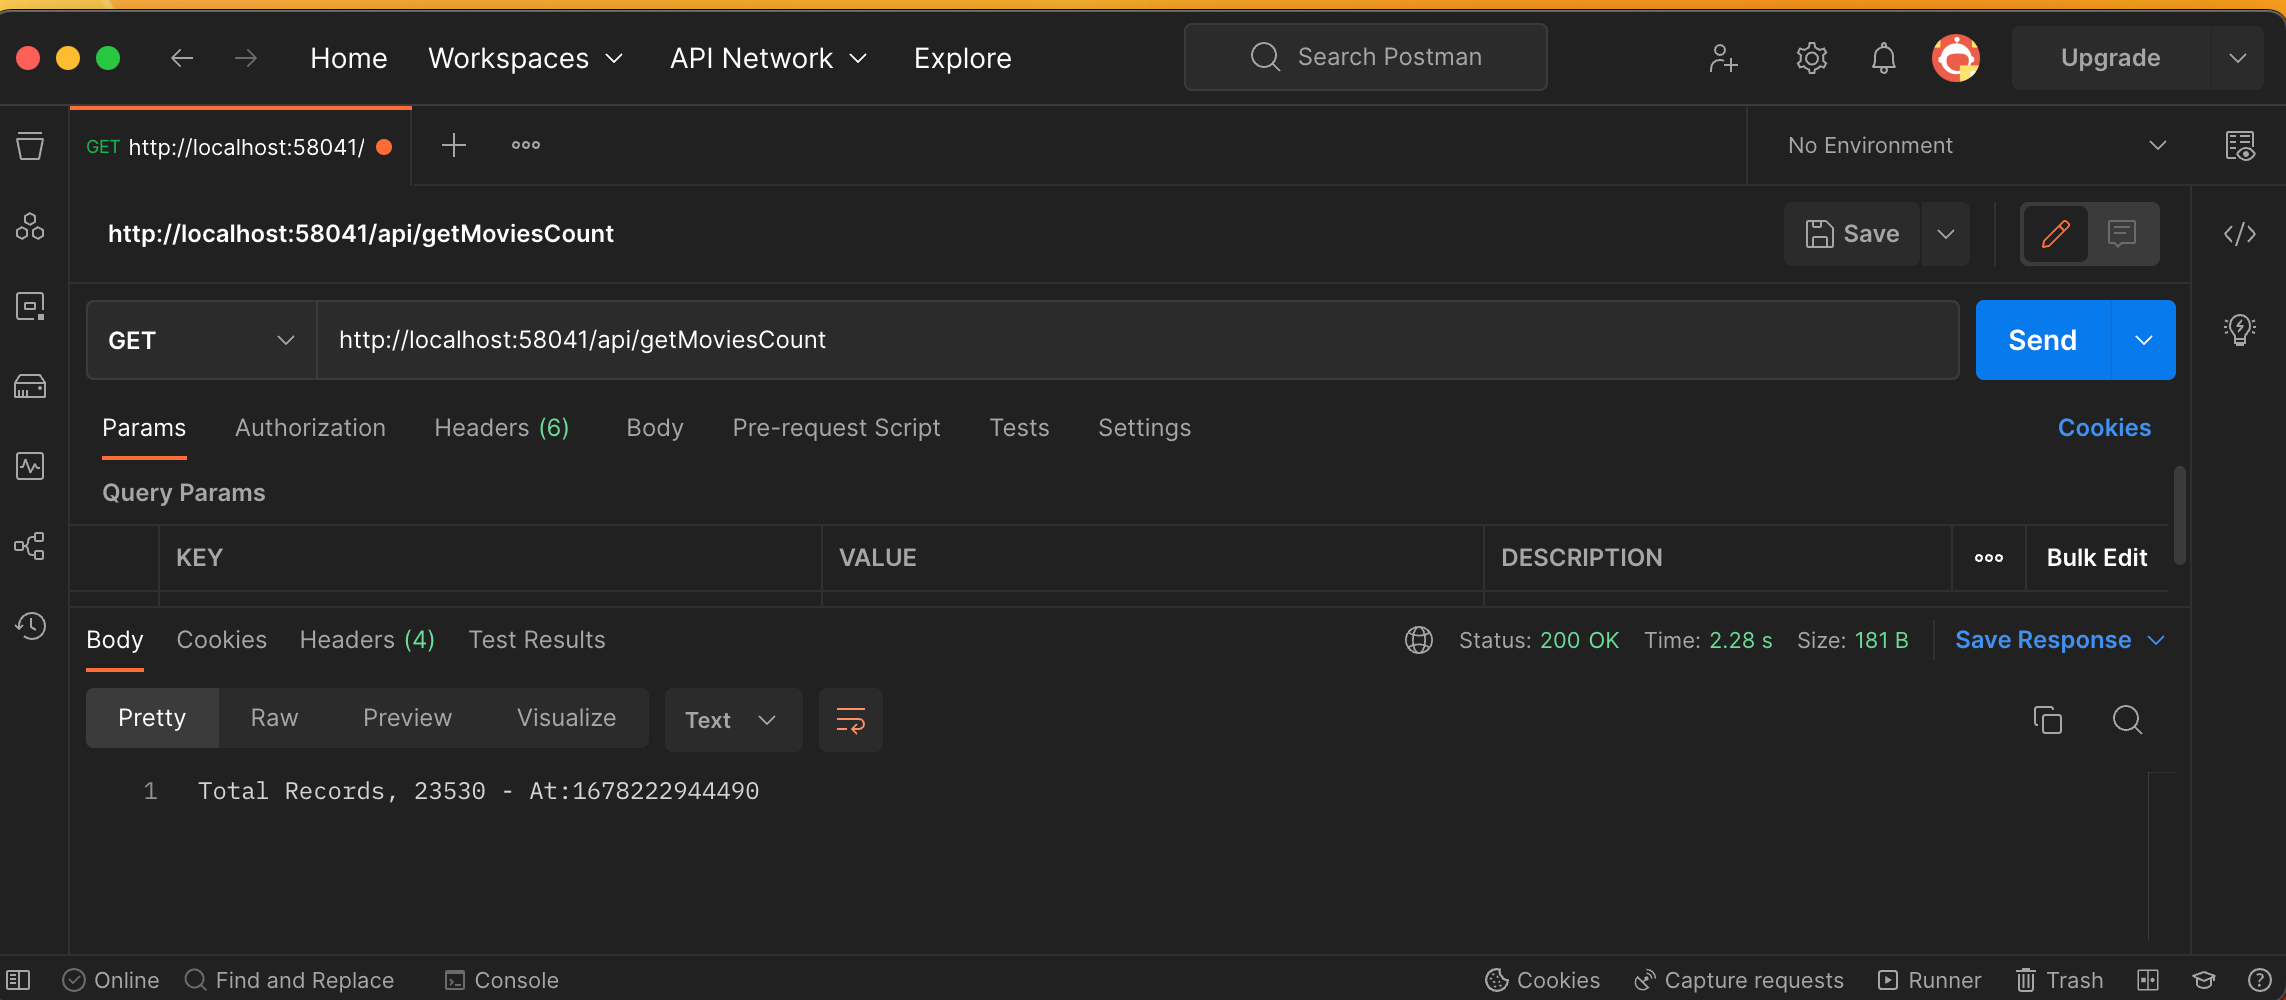Image resolution: width=2286 pixels, height=1000 pixels.
Task: Click the request URL input field
Action: (900, 339)
